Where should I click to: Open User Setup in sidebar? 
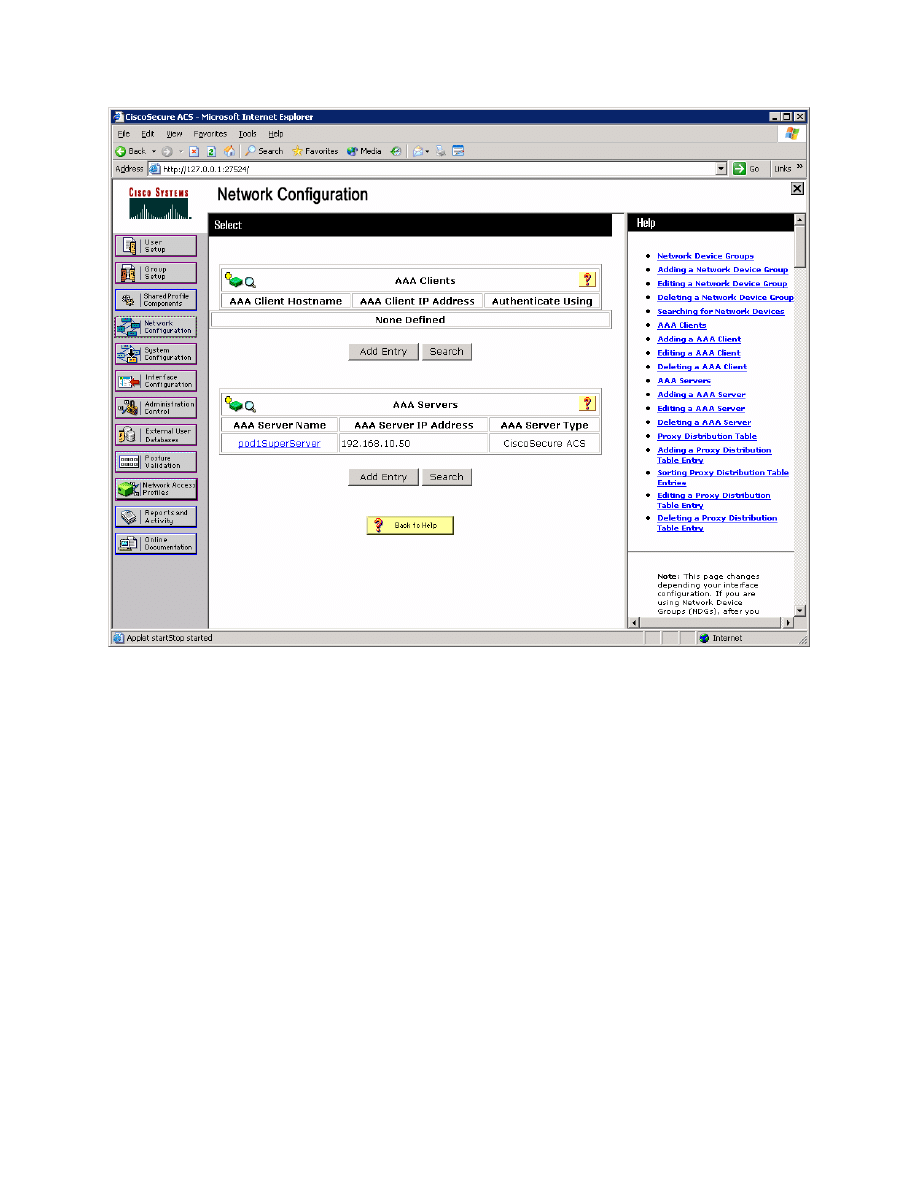pos(155,246)
